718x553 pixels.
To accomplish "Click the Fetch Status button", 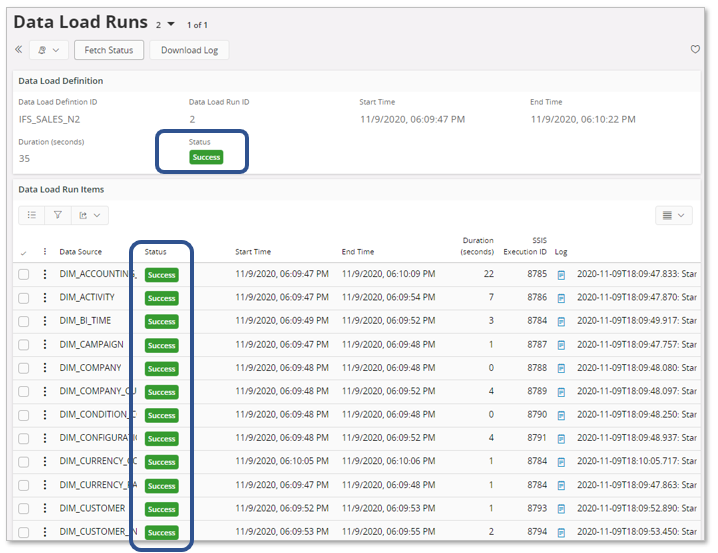I will (109, 50).
